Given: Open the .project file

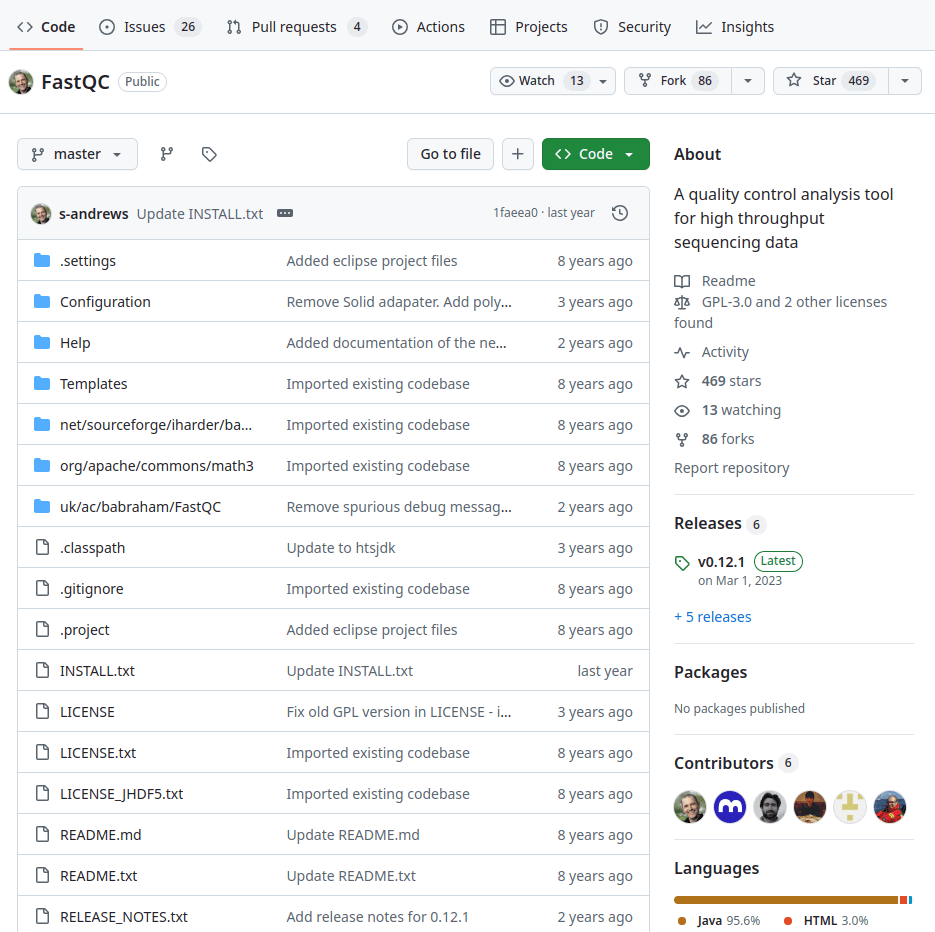Looking at the screenshot, I should click(85, 630).
